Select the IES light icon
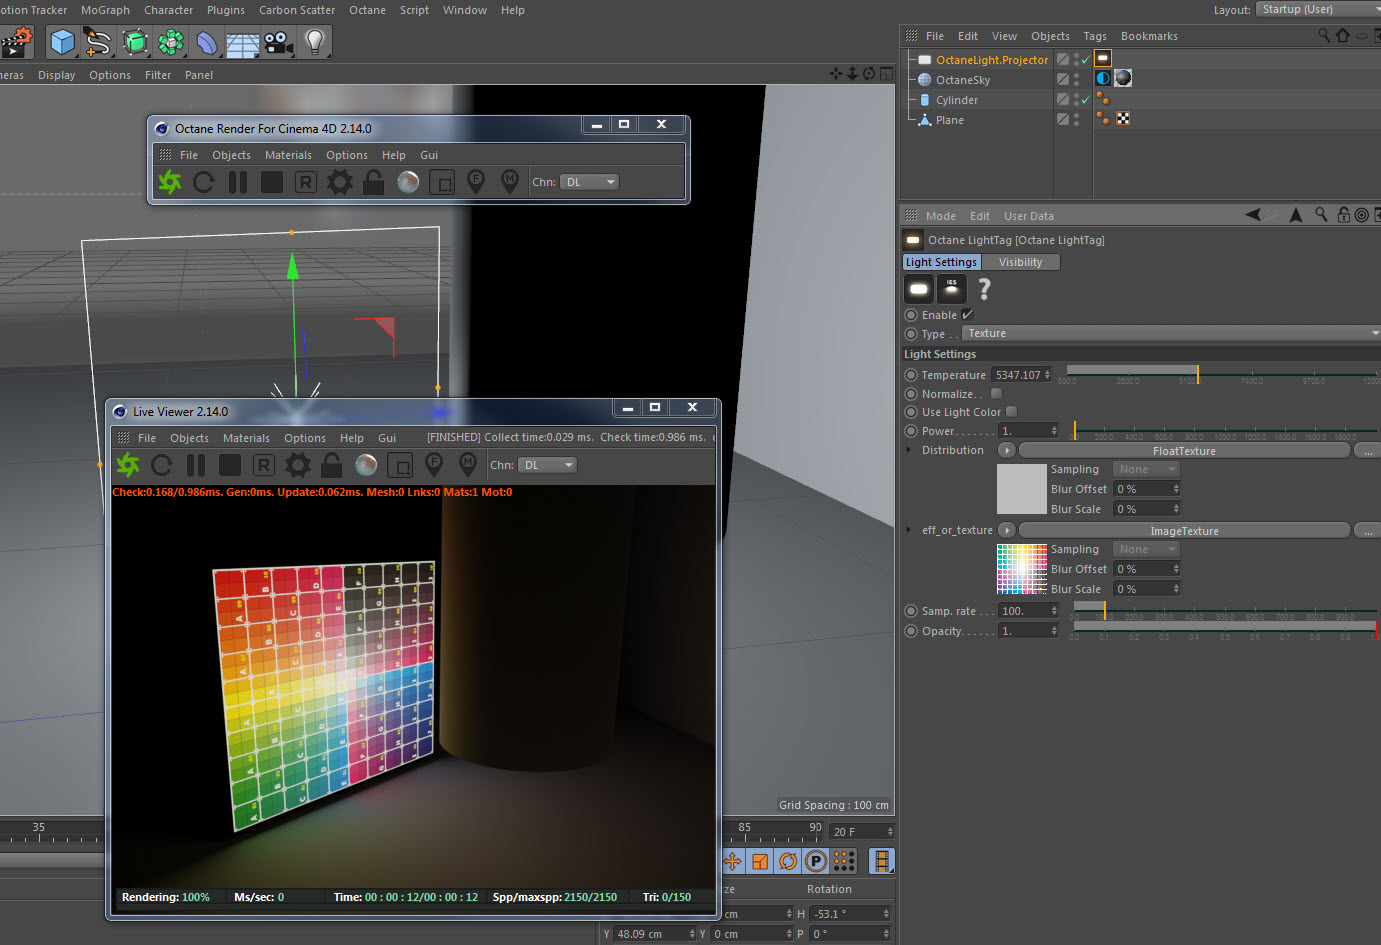The height and width of the screenshot is (945, 1381). click(x=951, y=289)
